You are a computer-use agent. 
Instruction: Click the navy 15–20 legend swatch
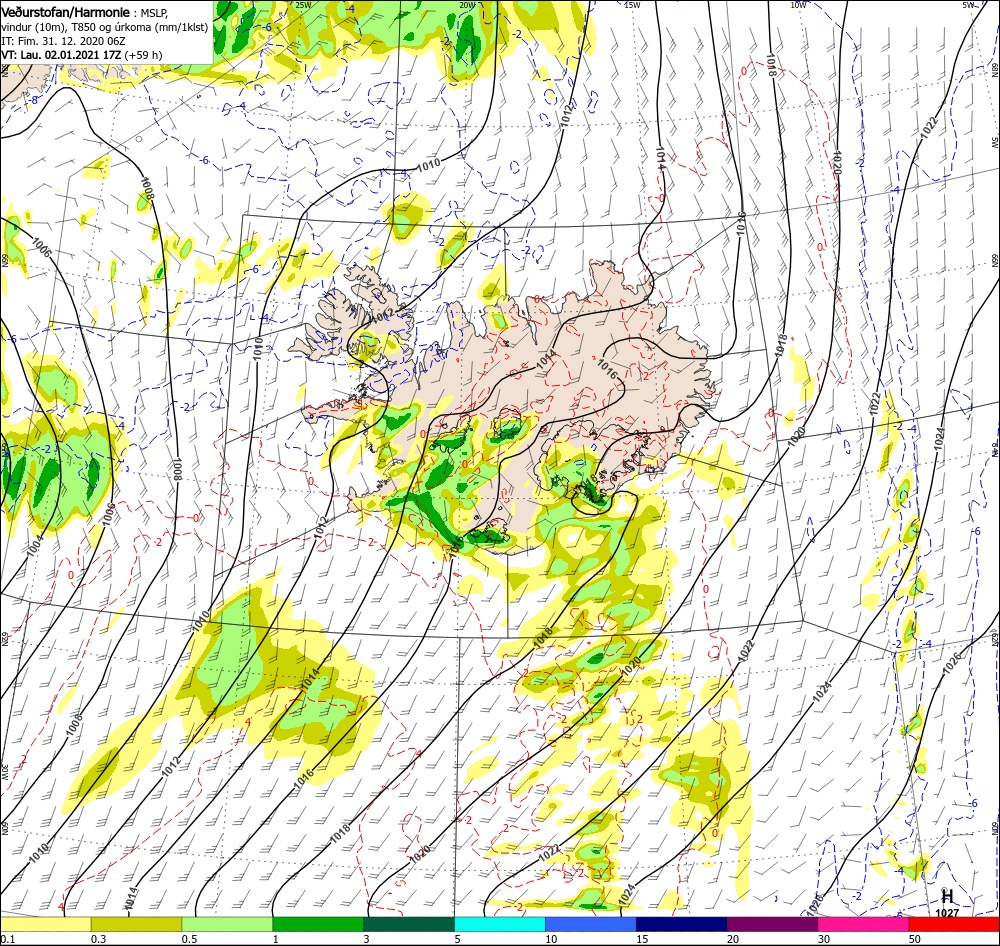point(681,924)
